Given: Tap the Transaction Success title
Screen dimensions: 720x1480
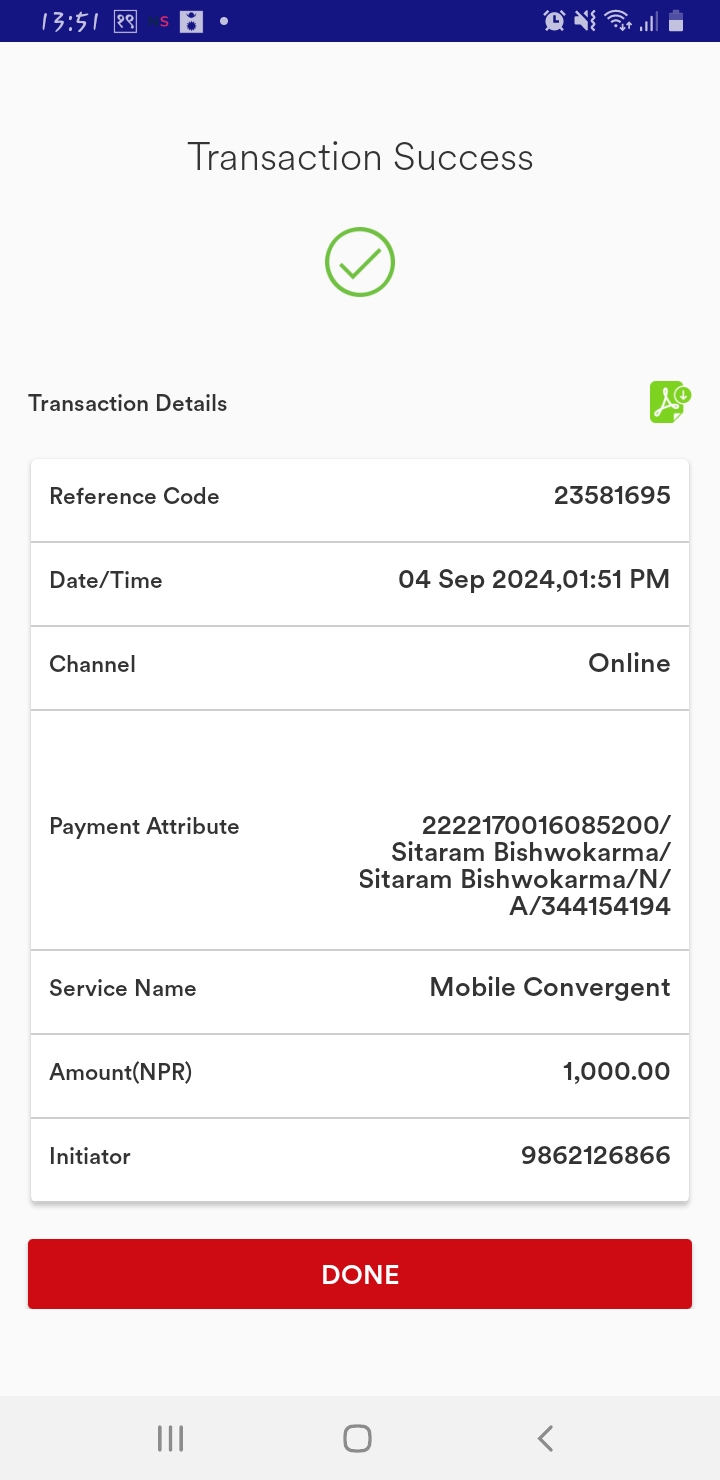Looking at the screenshot, I should click(360, 157).
